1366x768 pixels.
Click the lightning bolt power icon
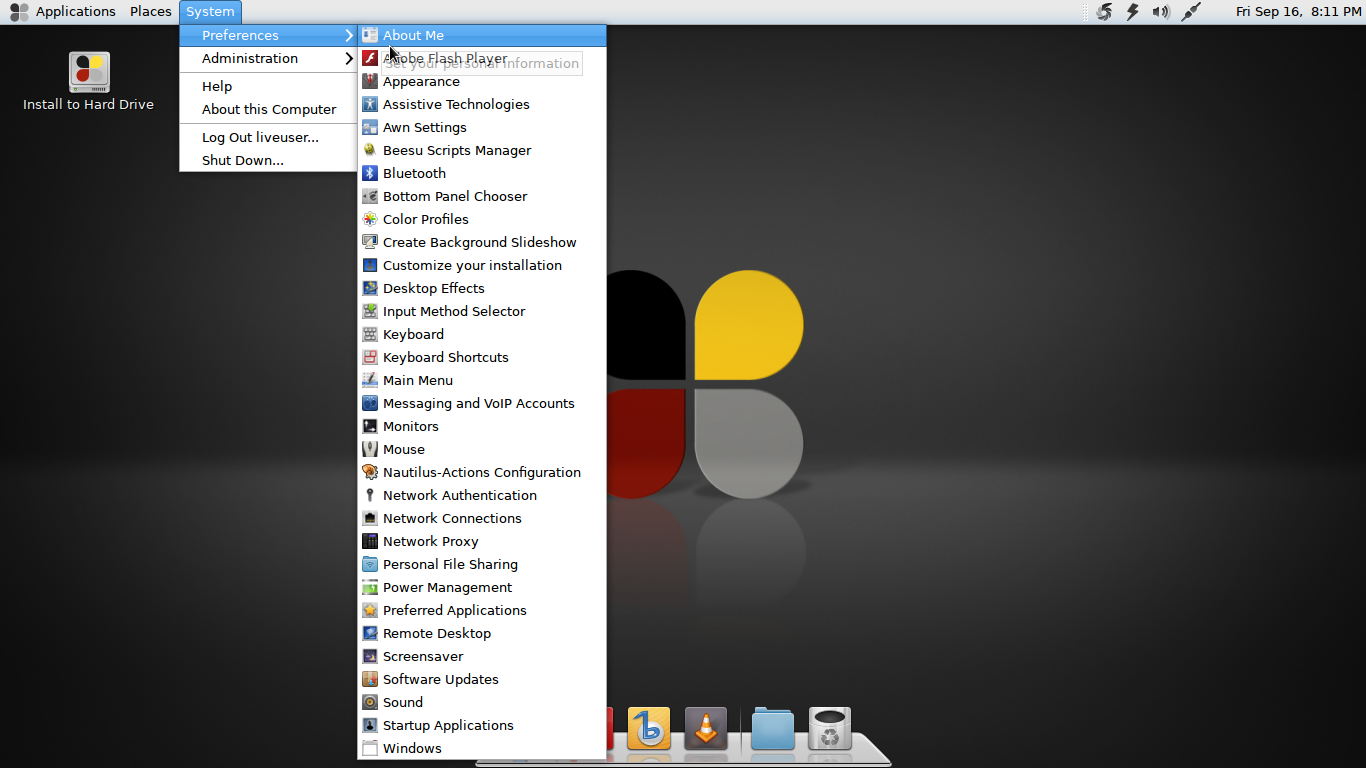coord(1133,12)
